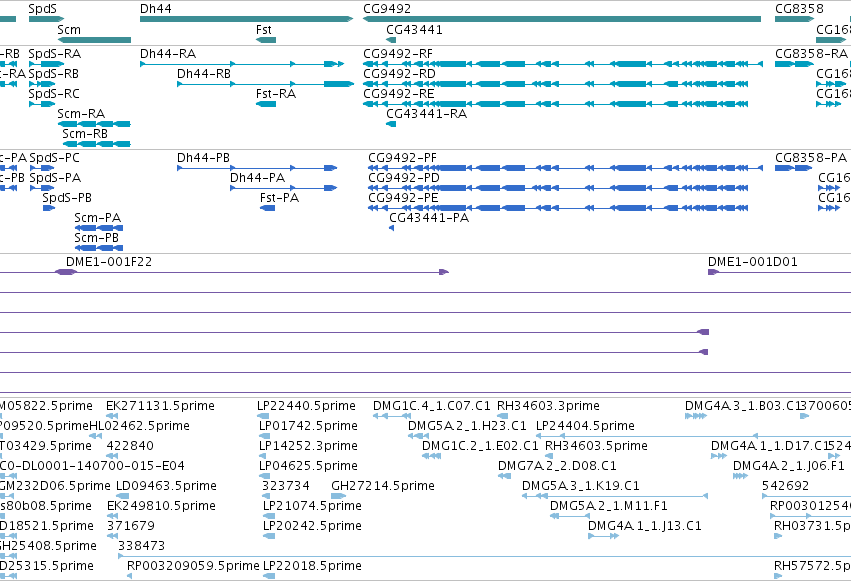The image size is (851, 581).
Task: Click EST EK271131.5prime
Action: point(112,416)
